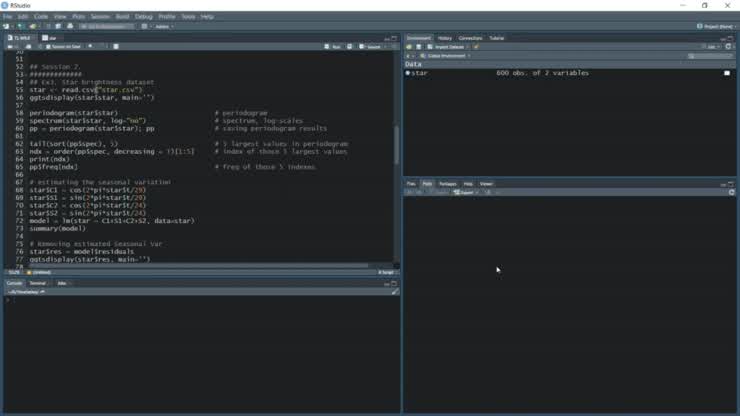Expand the blue arrow beside the star dataset
Image resolution: width=740 pixels, height=416 pixels.
[x=408, y=73]
